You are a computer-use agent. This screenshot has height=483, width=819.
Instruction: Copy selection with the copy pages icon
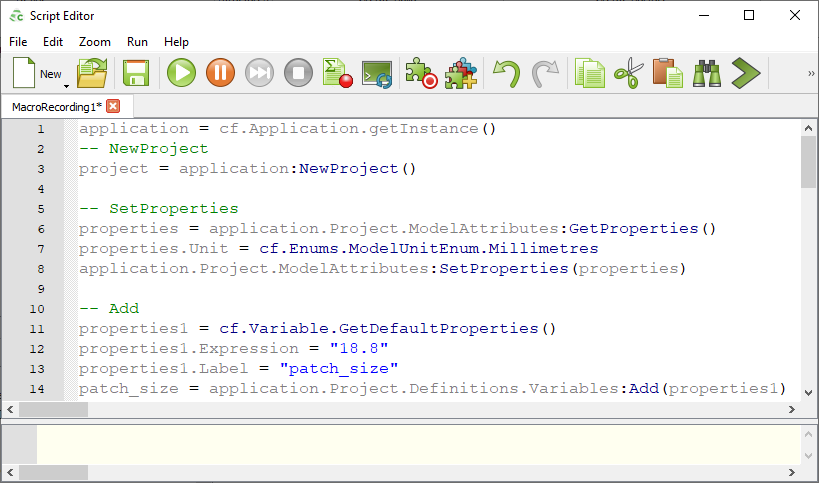(x=590, y=73)
